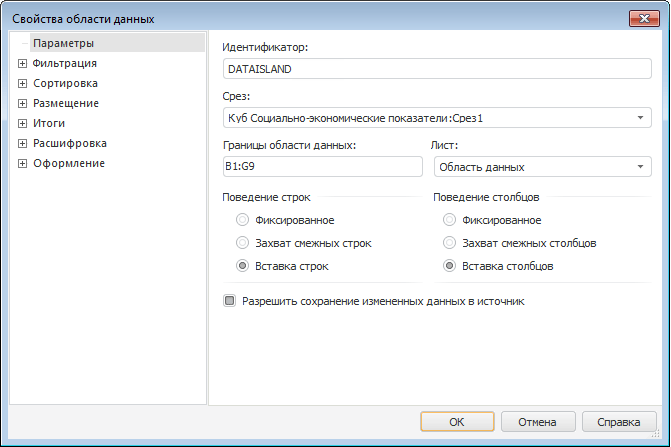This screenshot has width=671, height=447.
Task: Expand the Оформление tree node
Action: click(x=22, y=164)
